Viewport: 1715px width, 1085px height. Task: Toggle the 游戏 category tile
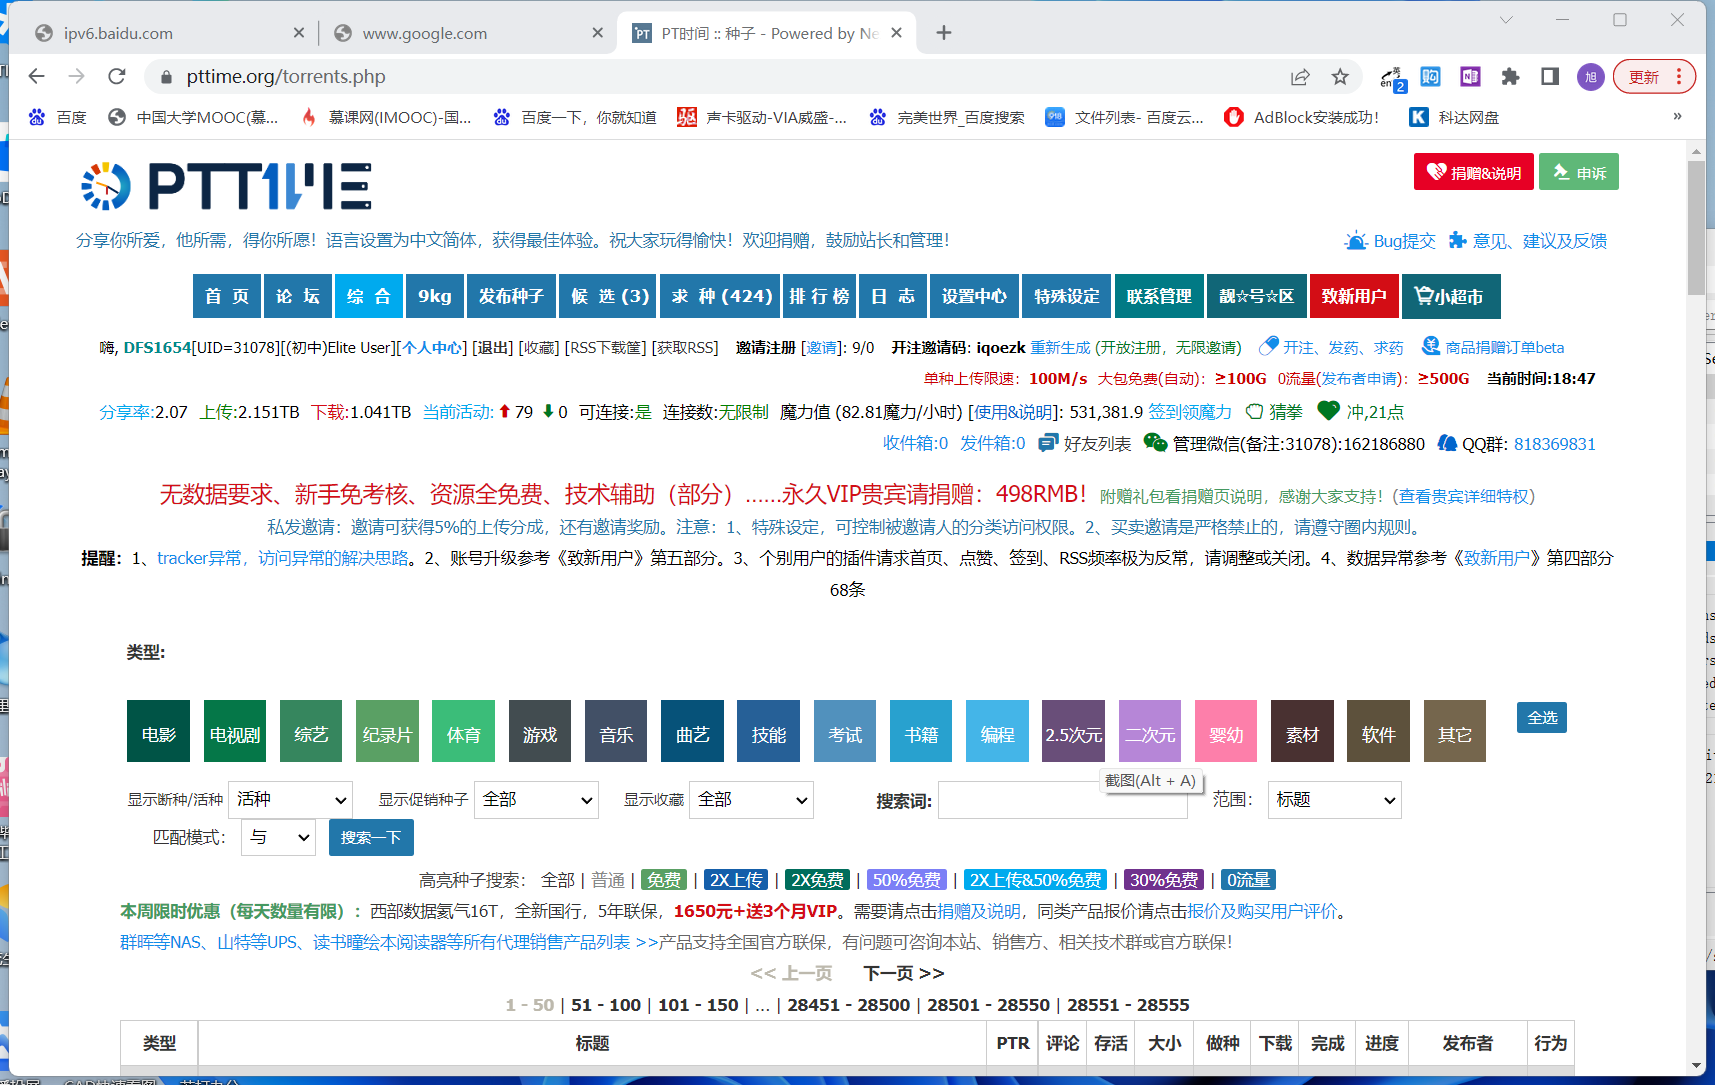point(540,731)
